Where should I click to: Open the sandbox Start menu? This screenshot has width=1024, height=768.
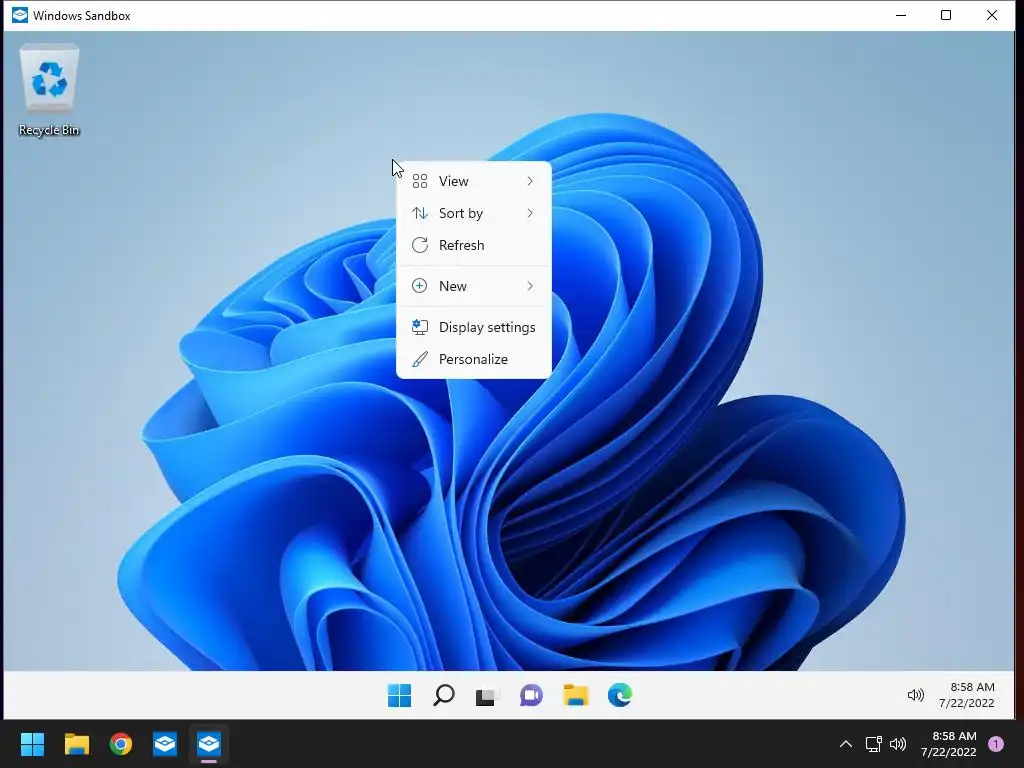pyautogui.click(x=399, y=696)
